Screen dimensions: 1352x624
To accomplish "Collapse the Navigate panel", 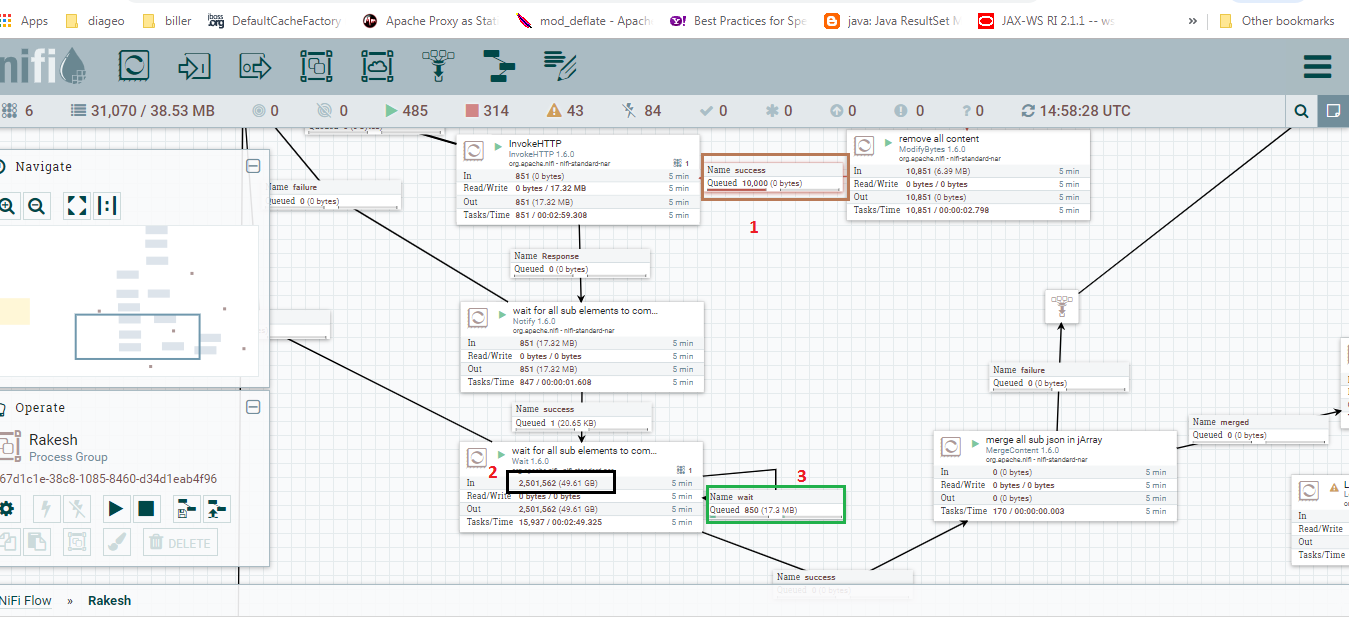I will (x=253, y=166).
